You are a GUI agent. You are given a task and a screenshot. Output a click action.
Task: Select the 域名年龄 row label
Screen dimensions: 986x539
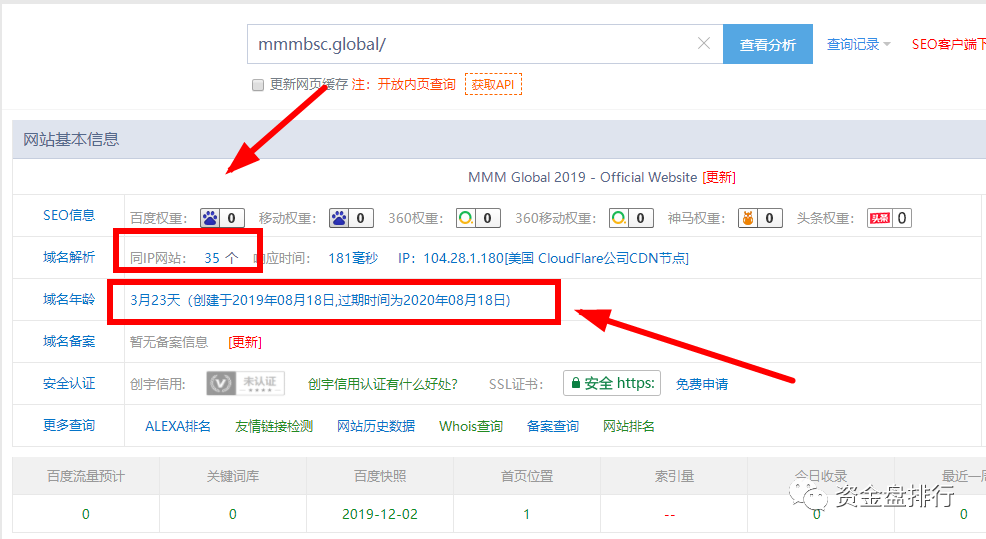[69, 299]
